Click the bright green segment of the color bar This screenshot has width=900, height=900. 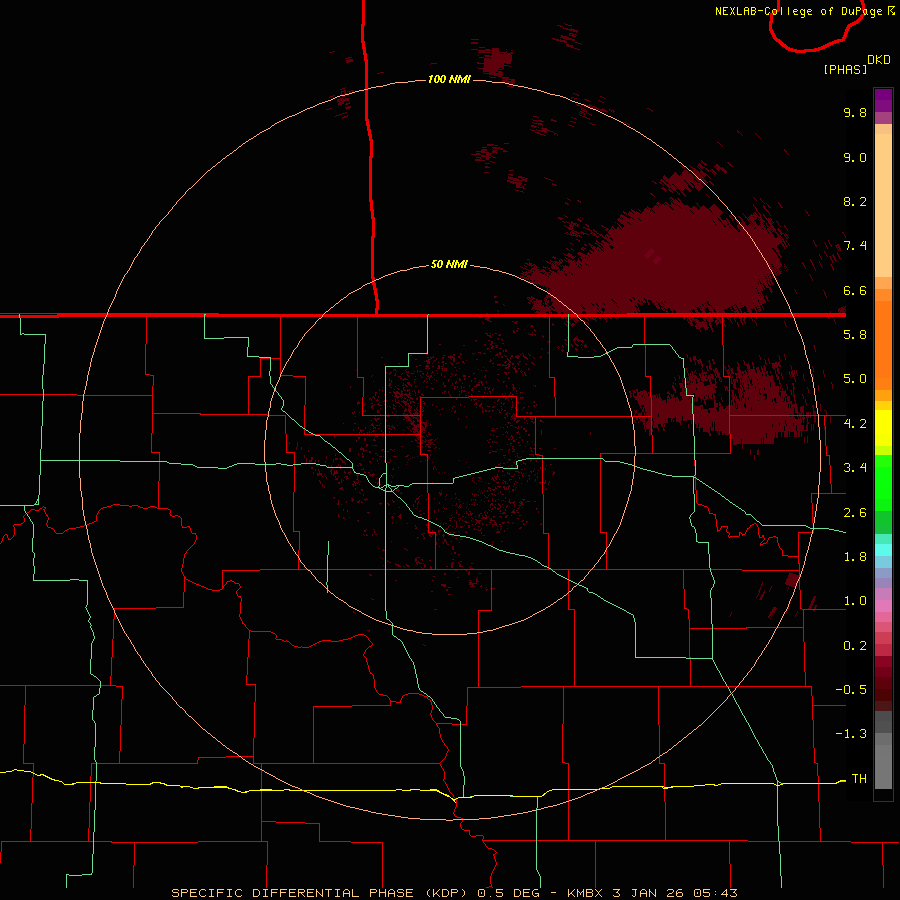[x=883, y=482]
